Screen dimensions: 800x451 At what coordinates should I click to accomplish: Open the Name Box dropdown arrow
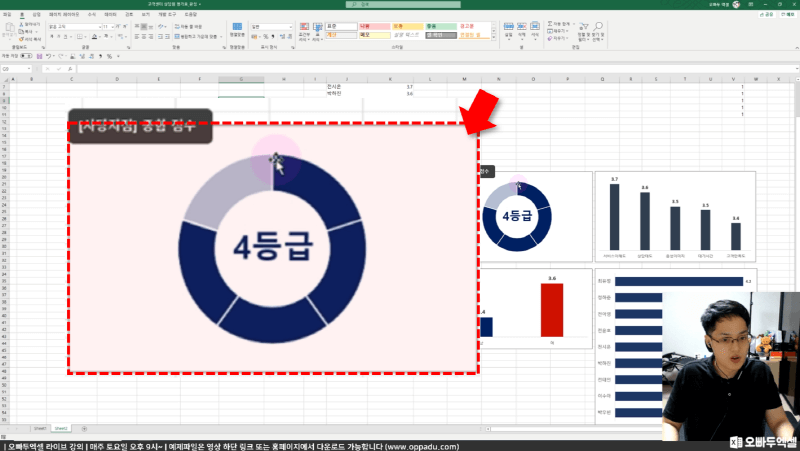(x=29, y=69)
